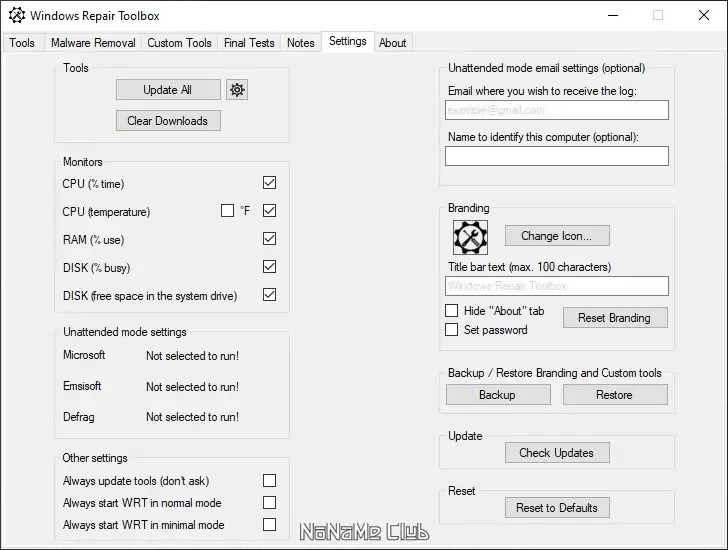Select the Settings tab
This screenshot has width=728, height=550.
(348, 41)
